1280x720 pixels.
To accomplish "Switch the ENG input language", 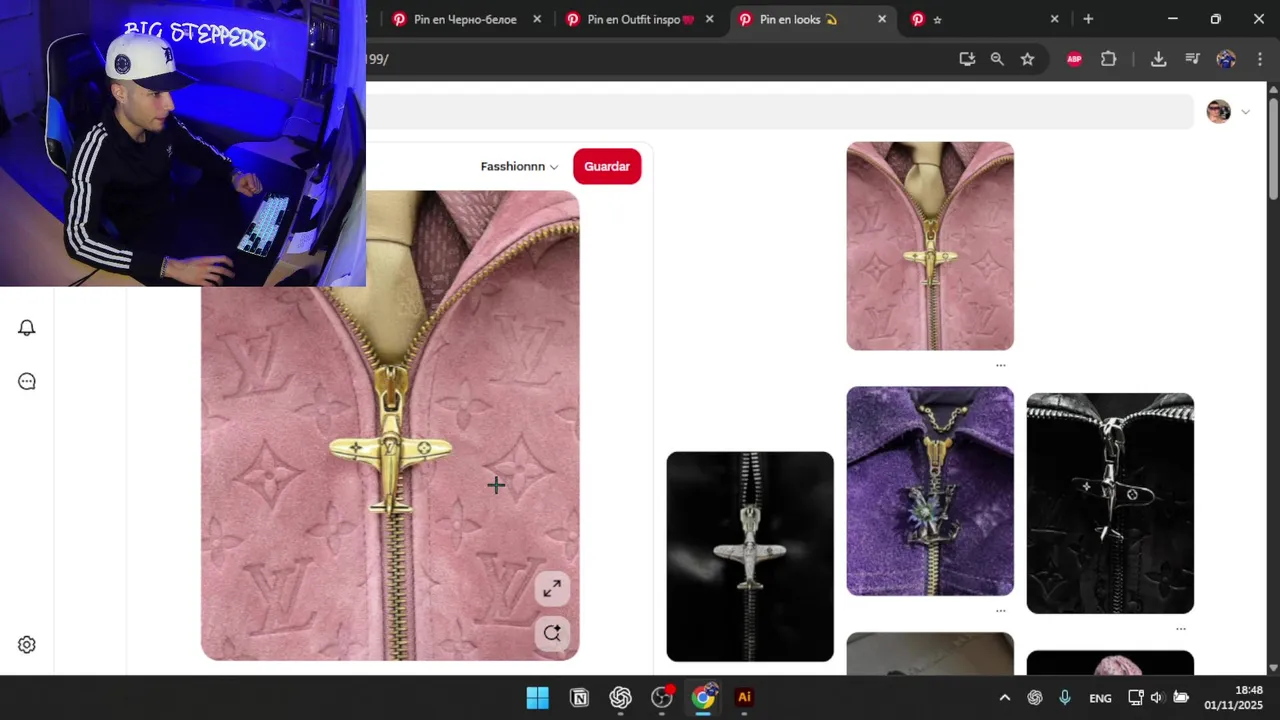I will pos(1100,698).
